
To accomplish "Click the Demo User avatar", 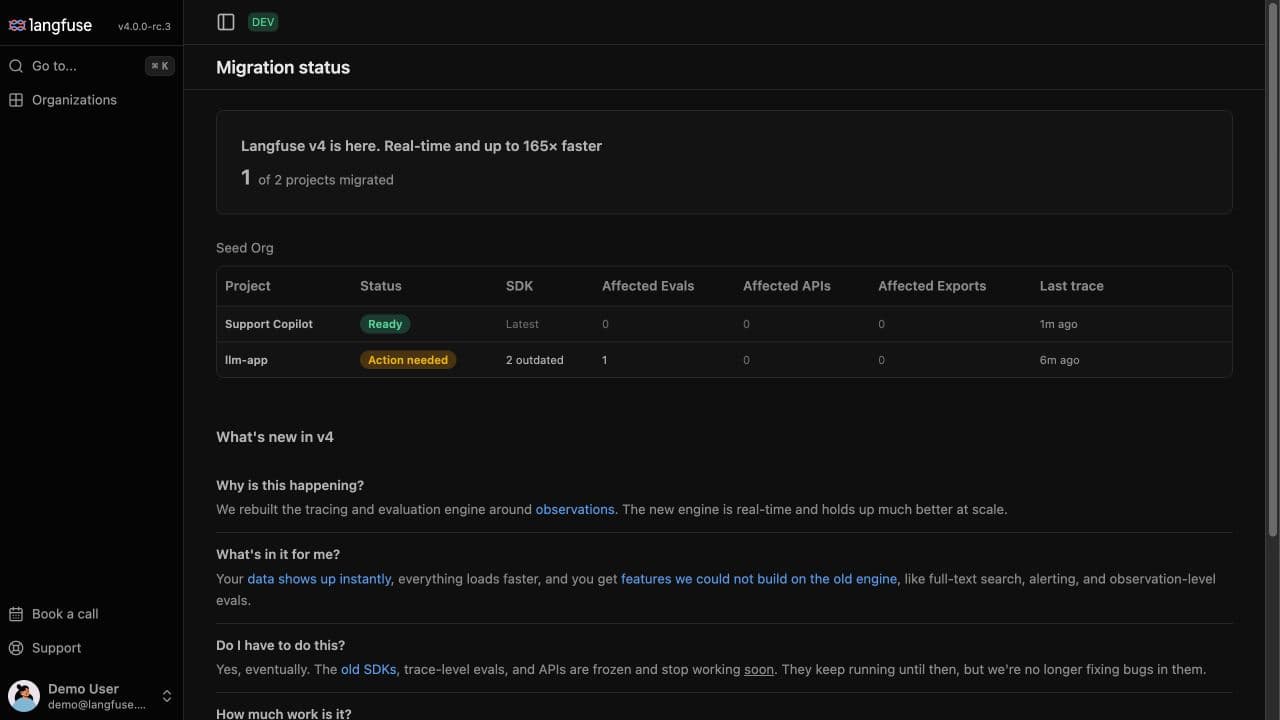I will (x=24, y=696).
